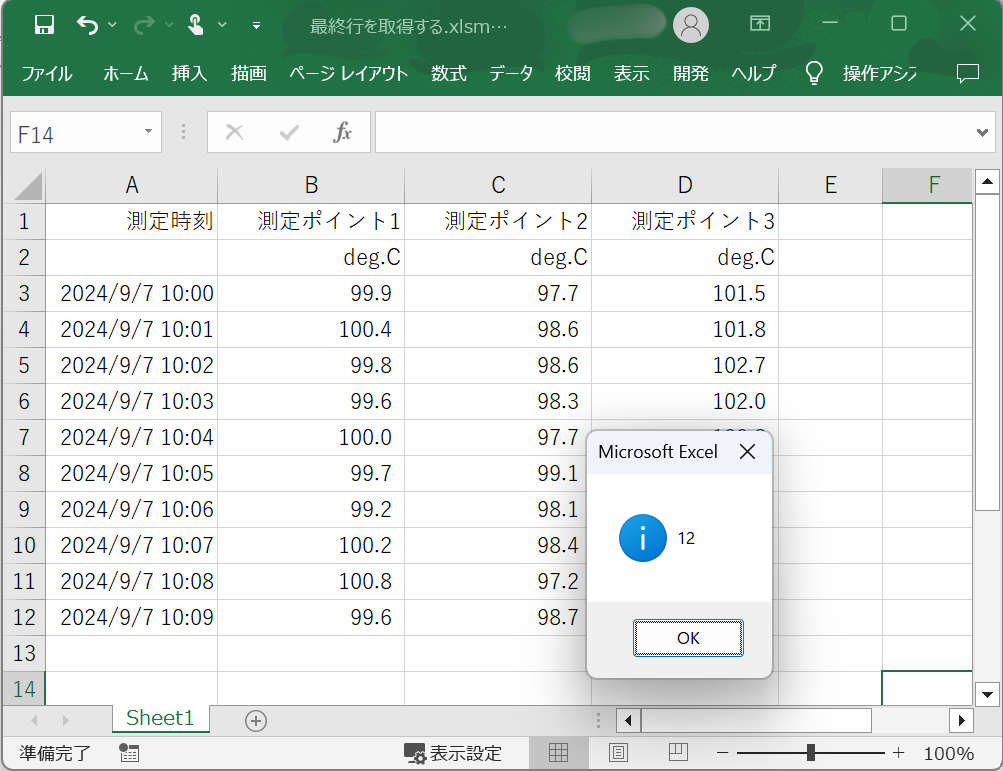Toggle Touch/Mouse mode icon
This screenshot has height=771, width=1003.
point(195,25)
